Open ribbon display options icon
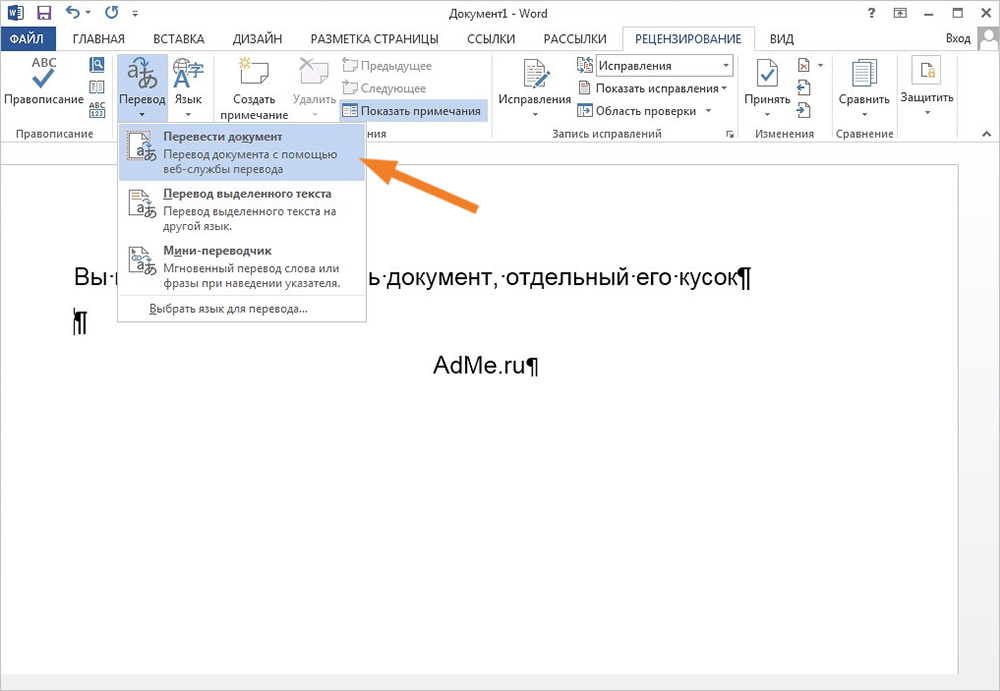 coord(900,13)
